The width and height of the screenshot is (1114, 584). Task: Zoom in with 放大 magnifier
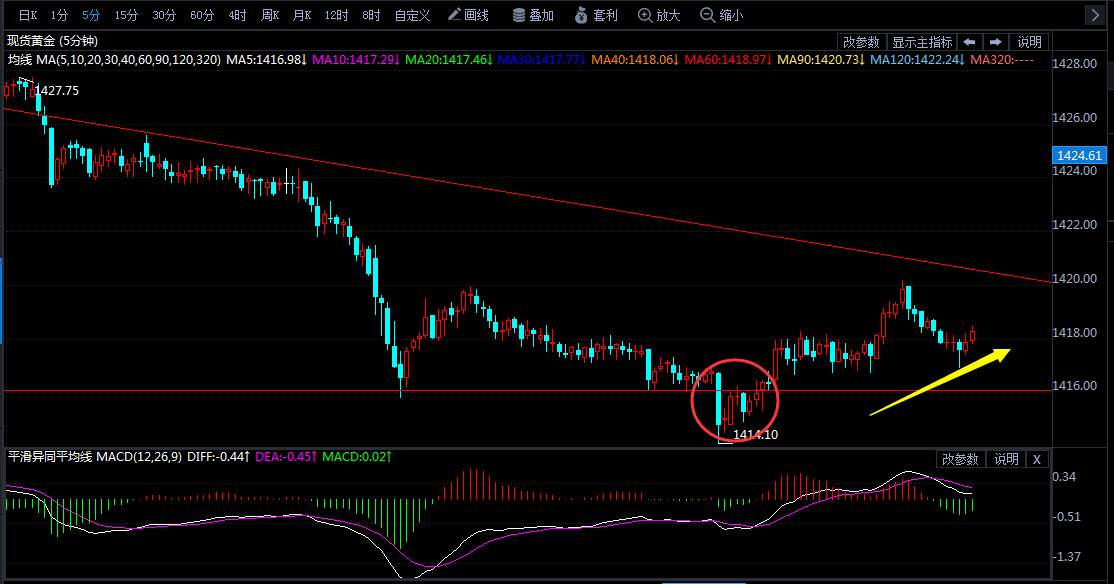pos(659,15)
